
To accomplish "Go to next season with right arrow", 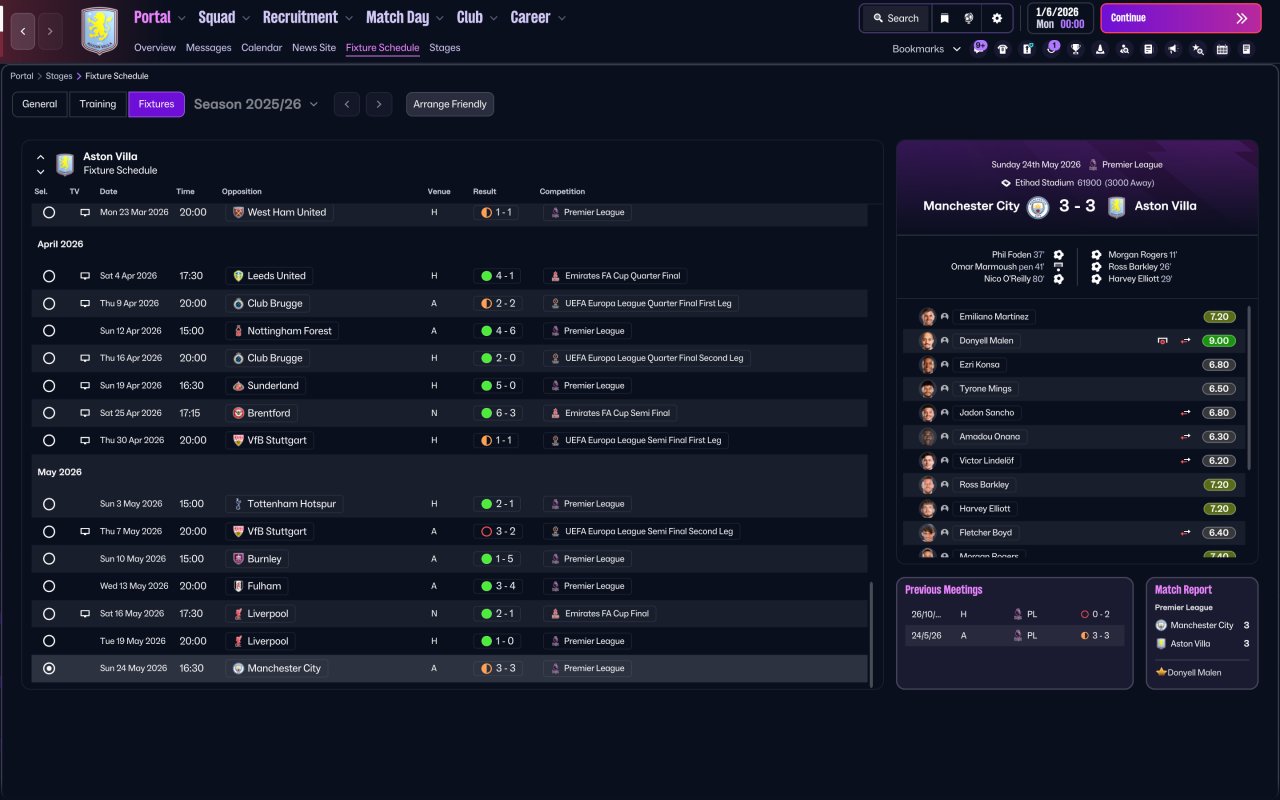I will [x=378, y=104].
